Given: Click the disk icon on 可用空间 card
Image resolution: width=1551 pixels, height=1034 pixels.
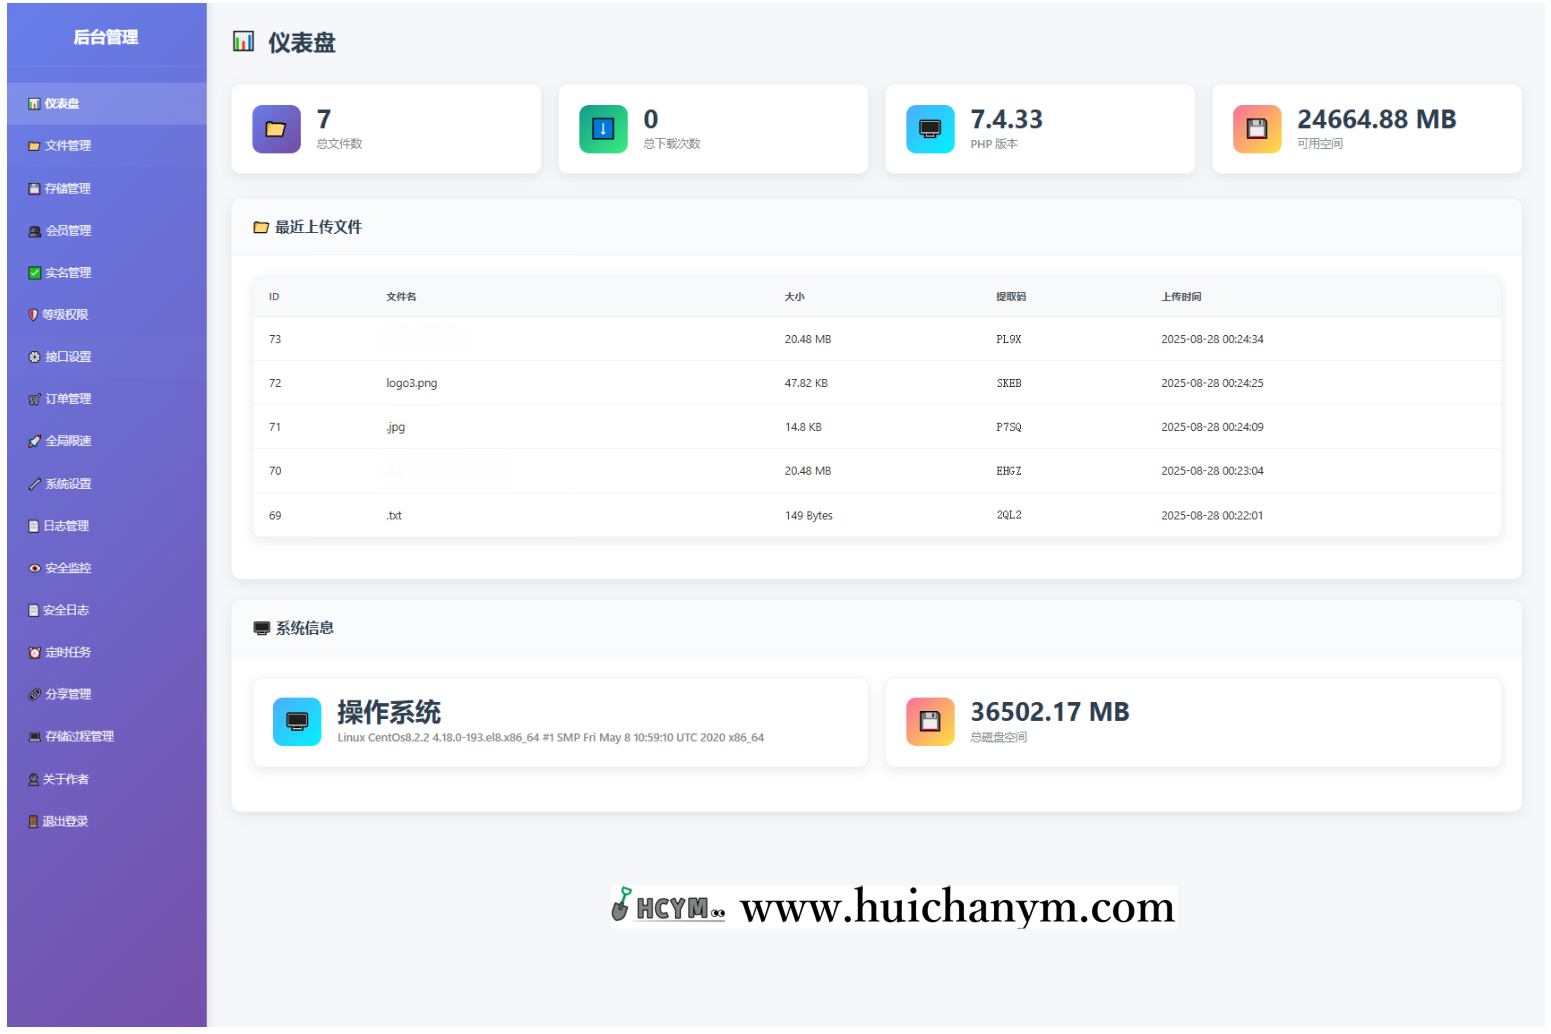Looking at the screenshot, I should (x=1257, y=129).
